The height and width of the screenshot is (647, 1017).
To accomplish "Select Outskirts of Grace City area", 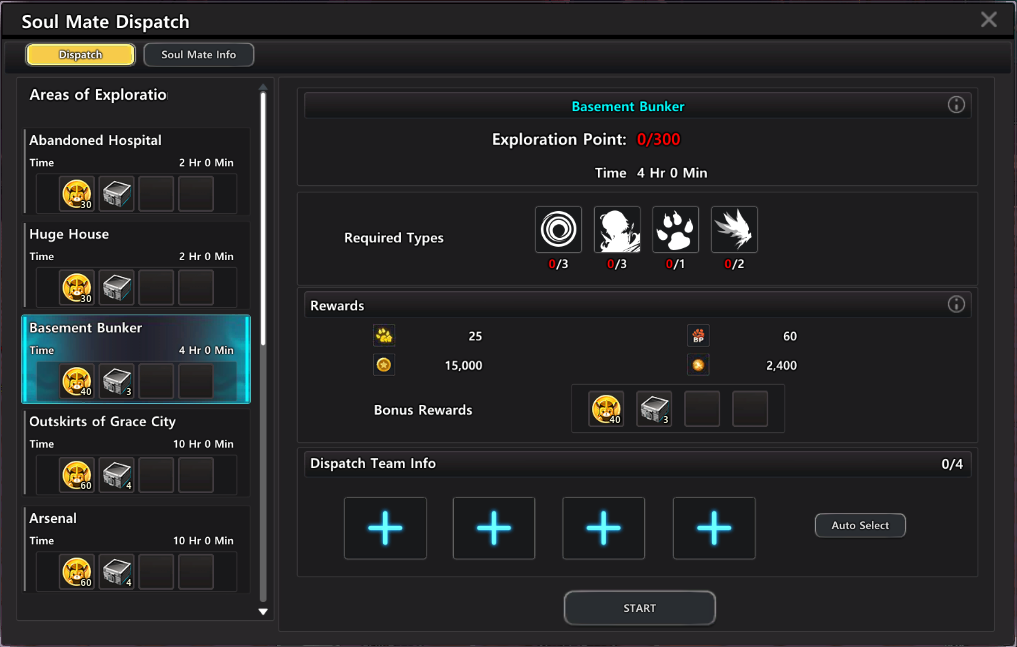I will point(137,453).
